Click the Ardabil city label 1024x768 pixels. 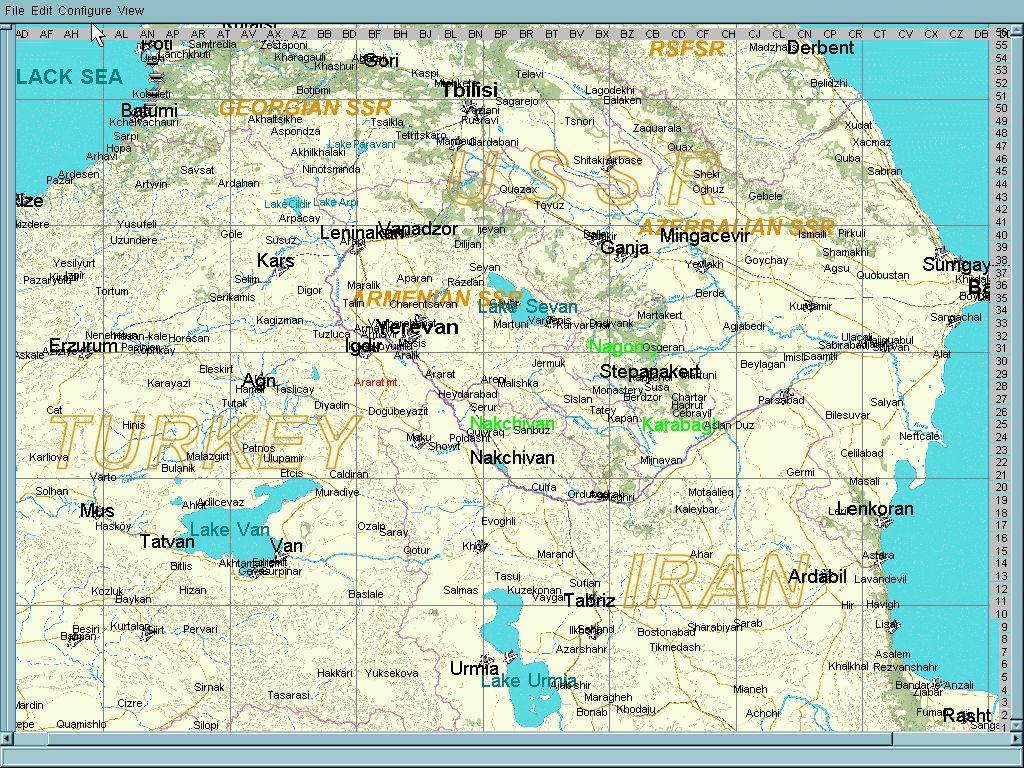tap(818, 577)
